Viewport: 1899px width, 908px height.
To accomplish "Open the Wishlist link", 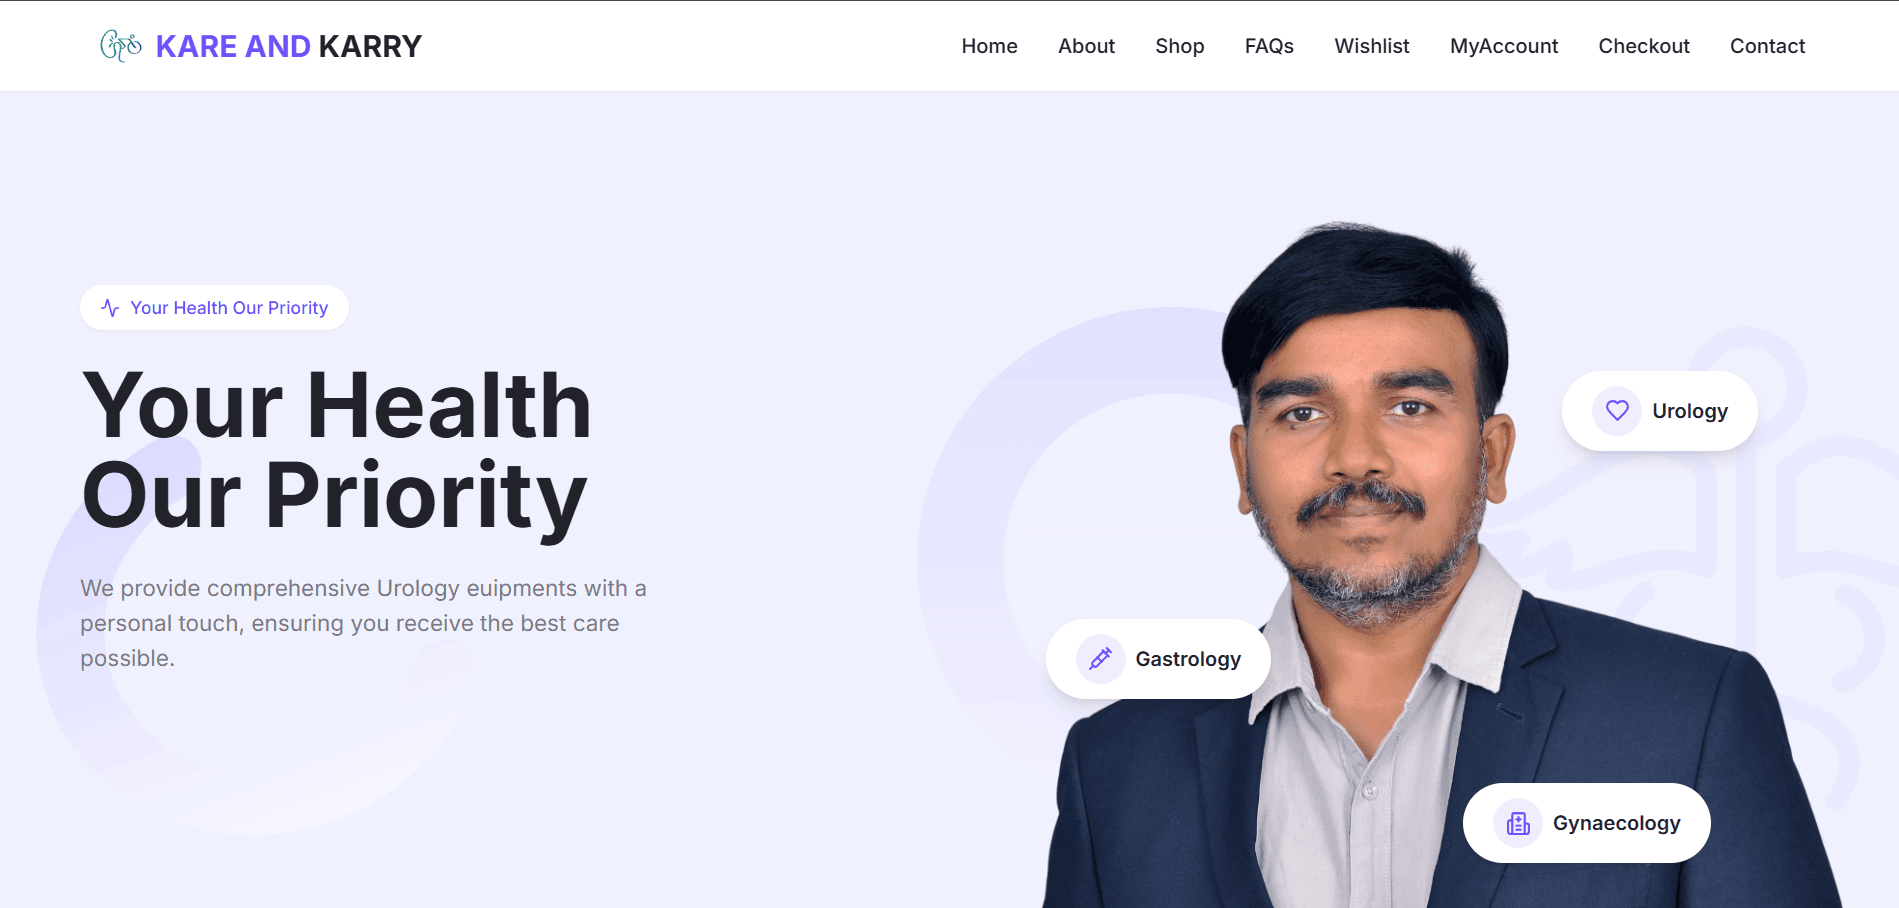I will click(x=1371, y=46).
